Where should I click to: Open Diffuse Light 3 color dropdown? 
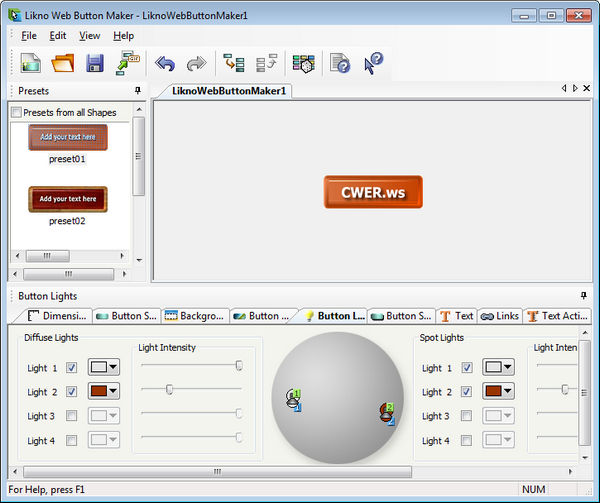click(x=104, y=416)
